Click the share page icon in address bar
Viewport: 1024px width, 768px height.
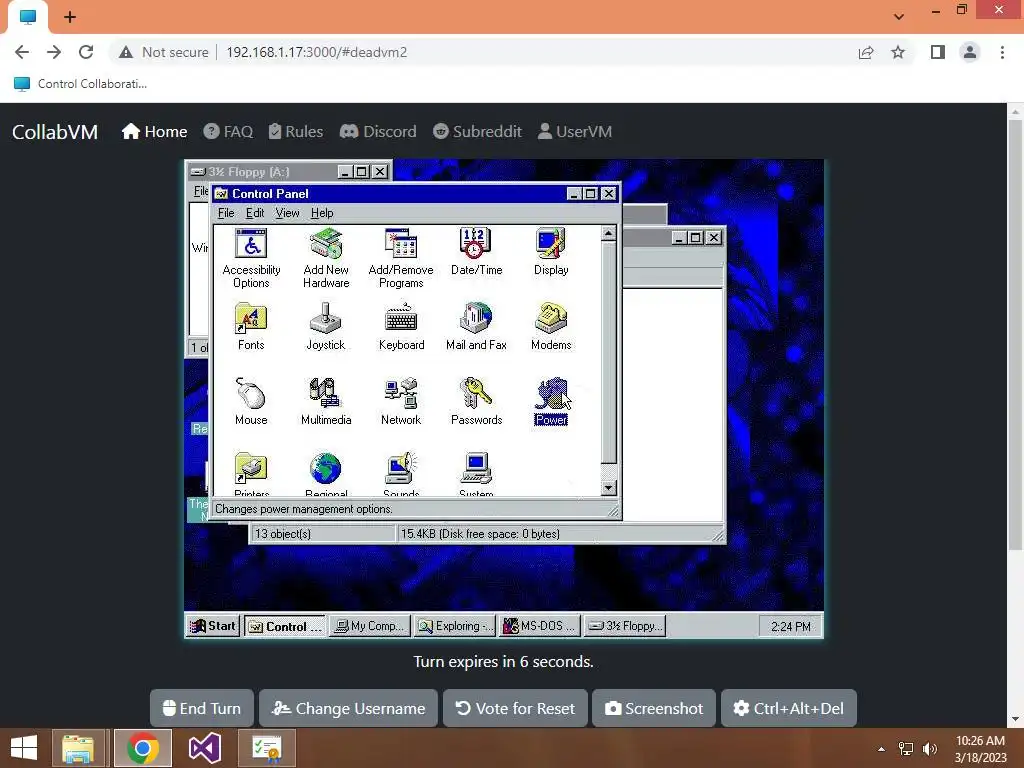866,52
